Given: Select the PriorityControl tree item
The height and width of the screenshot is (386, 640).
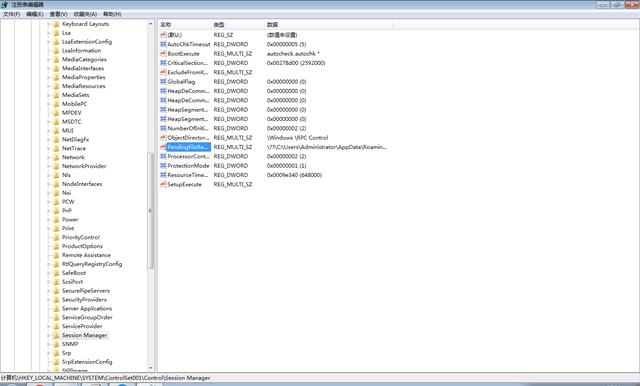Looking at the screenshot, I should click(x=80, y=237).
